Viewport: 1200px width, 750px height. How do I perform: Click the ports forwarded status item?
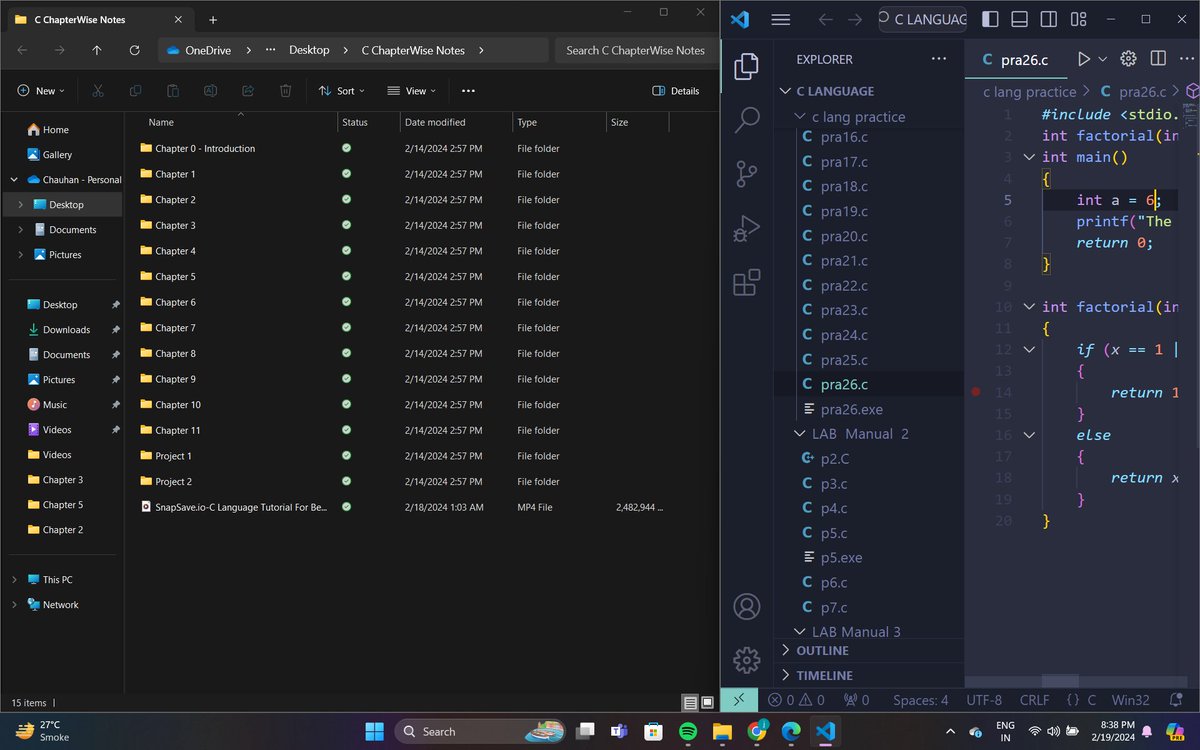click(857, 700)
